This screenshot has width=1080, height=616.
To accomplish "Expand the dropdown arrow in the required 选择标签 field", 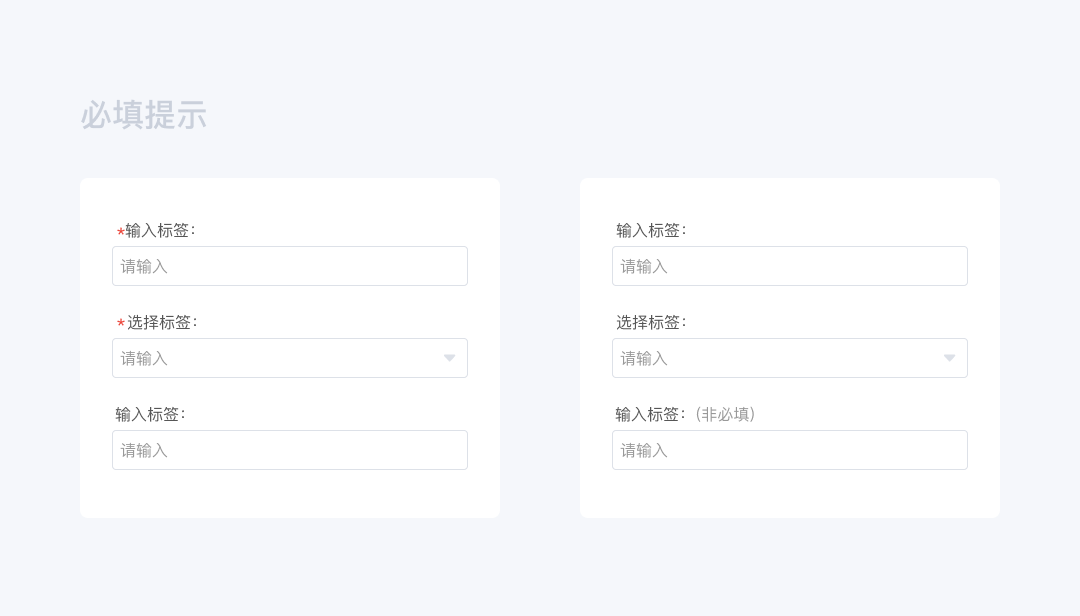I will (449, 358).
